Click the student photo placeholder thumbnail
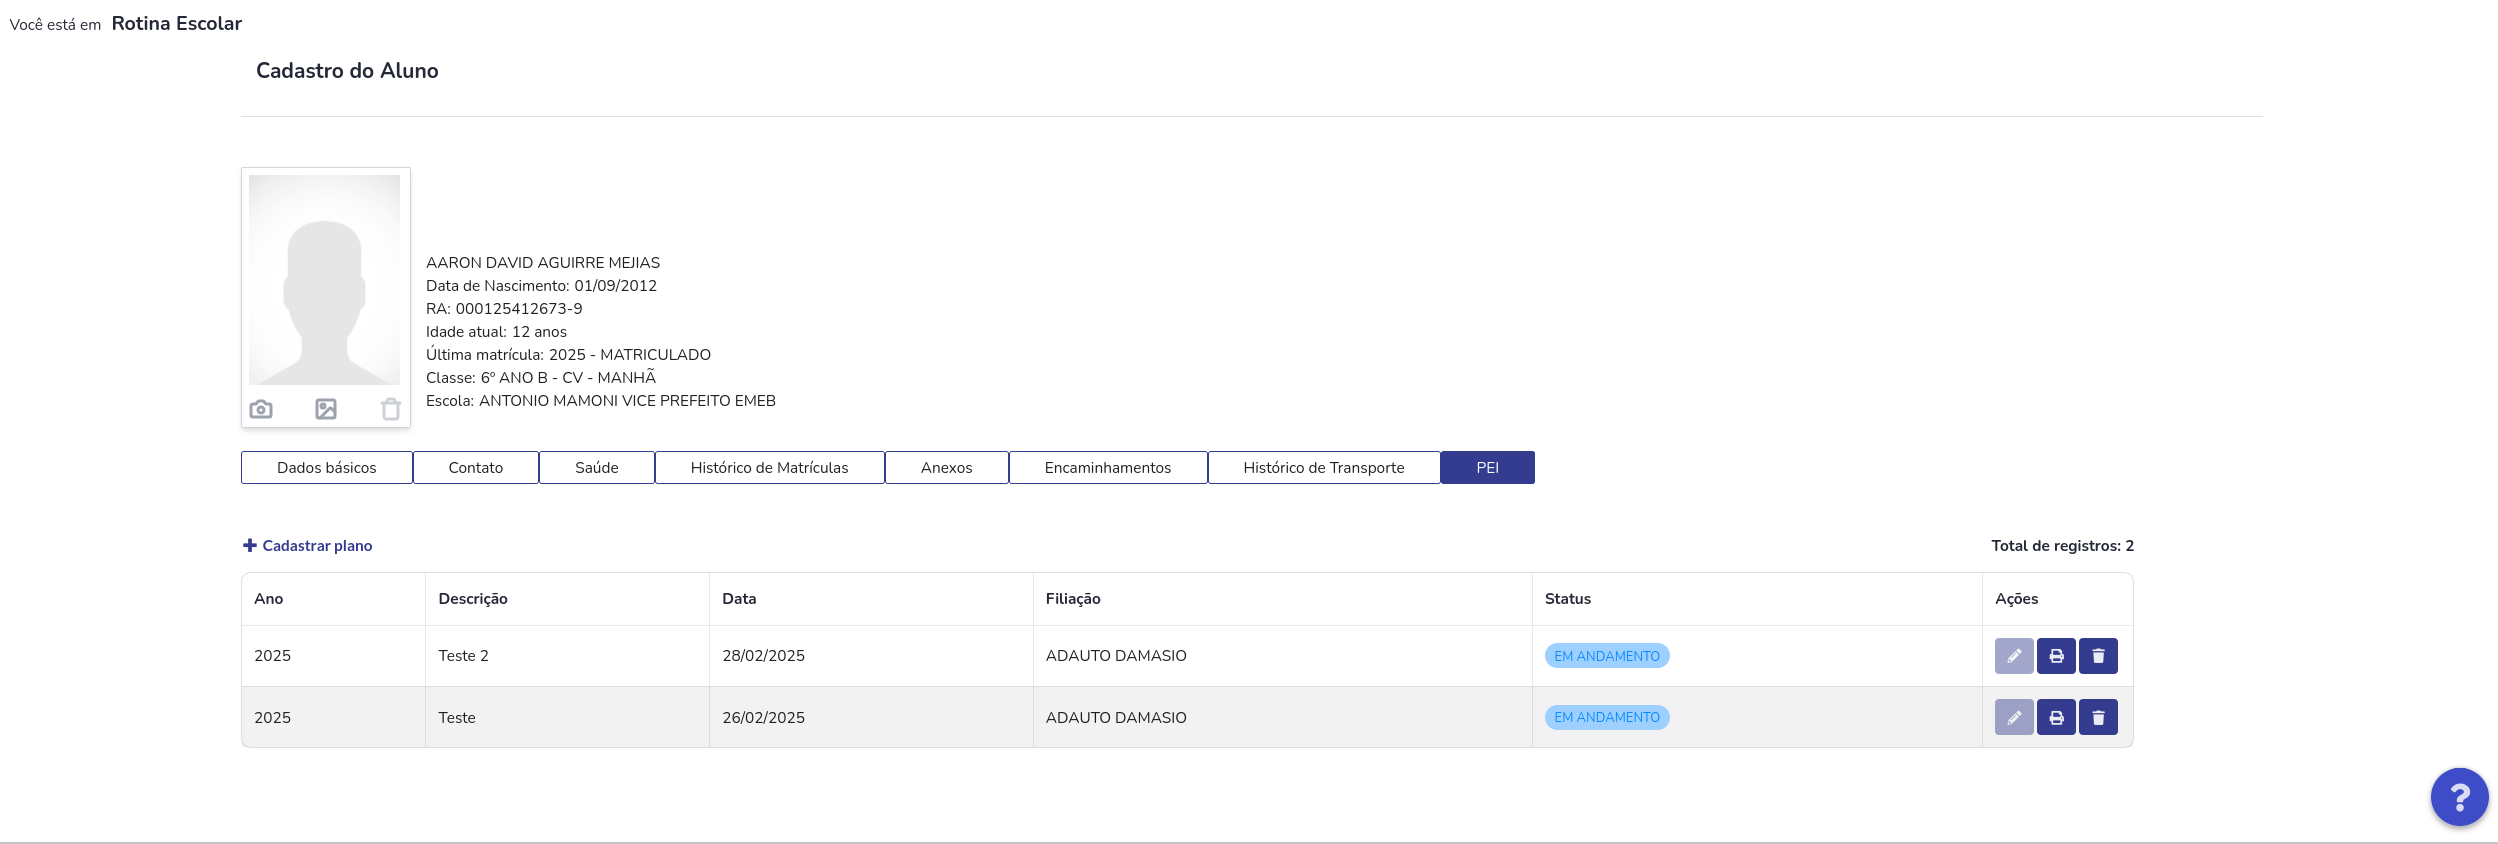The image size is (2498, 844). pyautogui.click(x=324, y=280)
